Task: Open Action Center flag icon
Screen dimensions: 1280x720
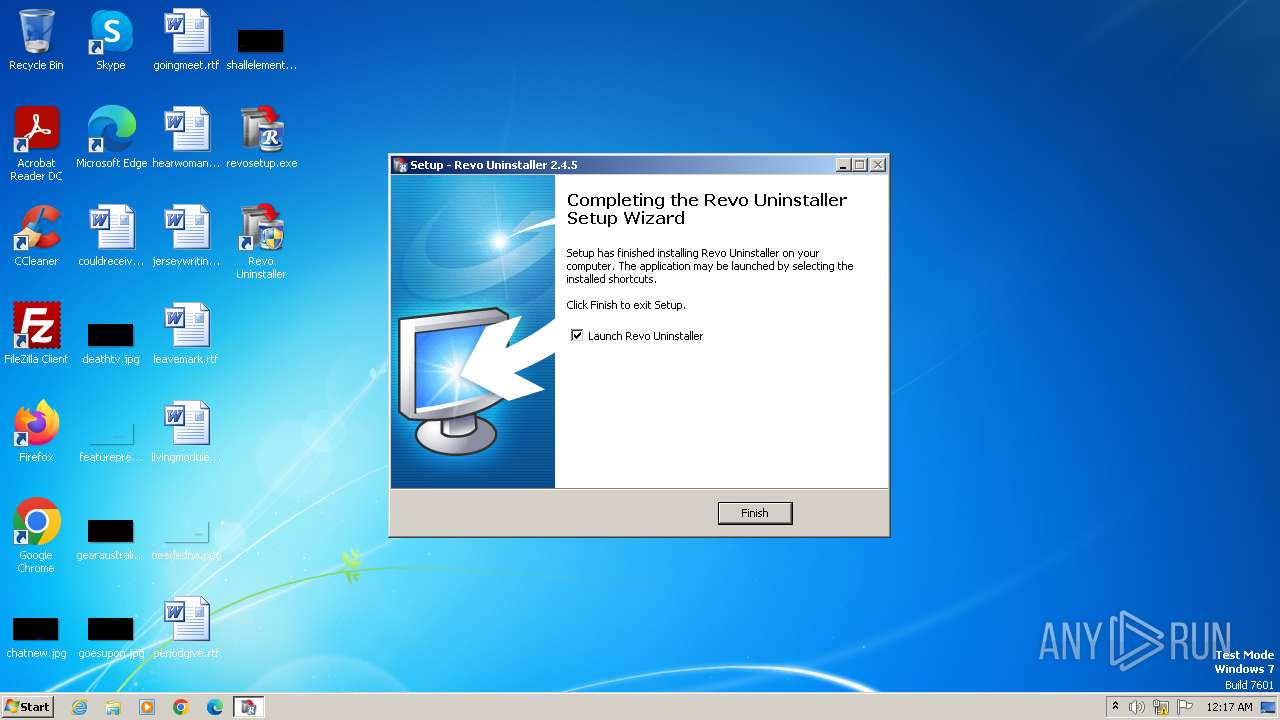Action: coord(1185,707)
